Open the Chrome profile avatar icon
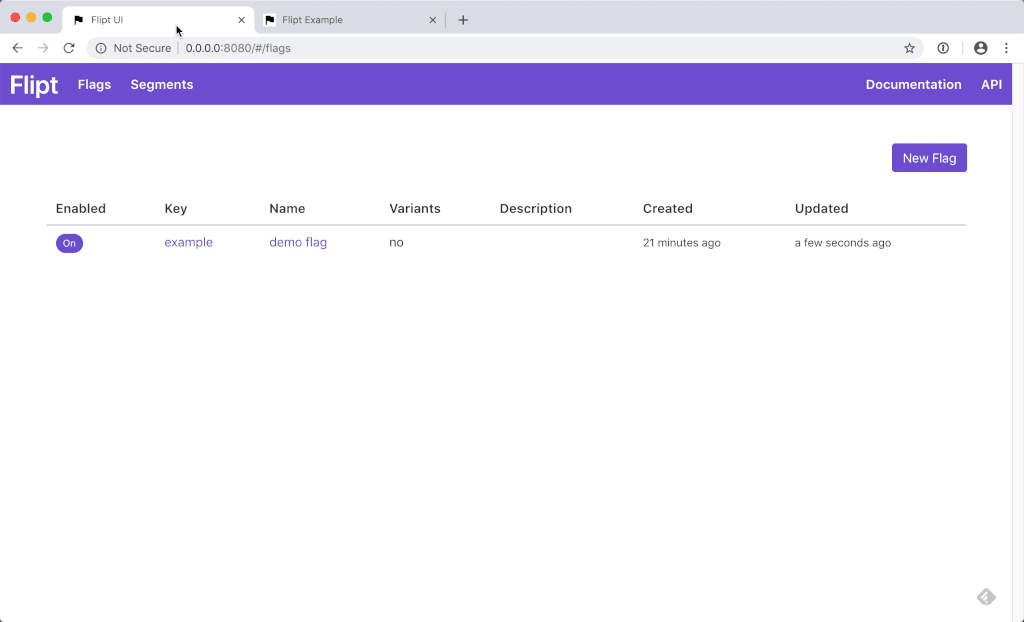 pyautogui.click(x=980, y=48)
